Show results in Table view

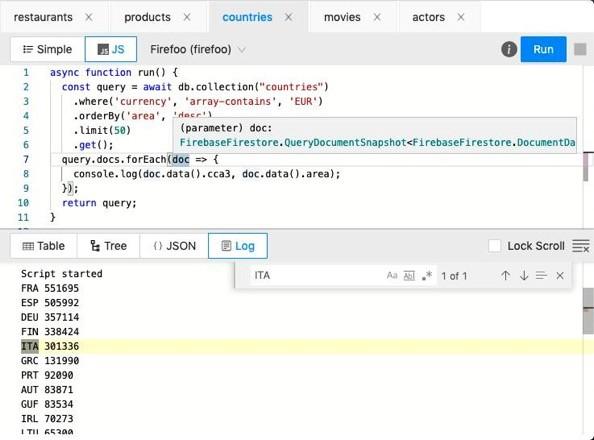[44, 246]
